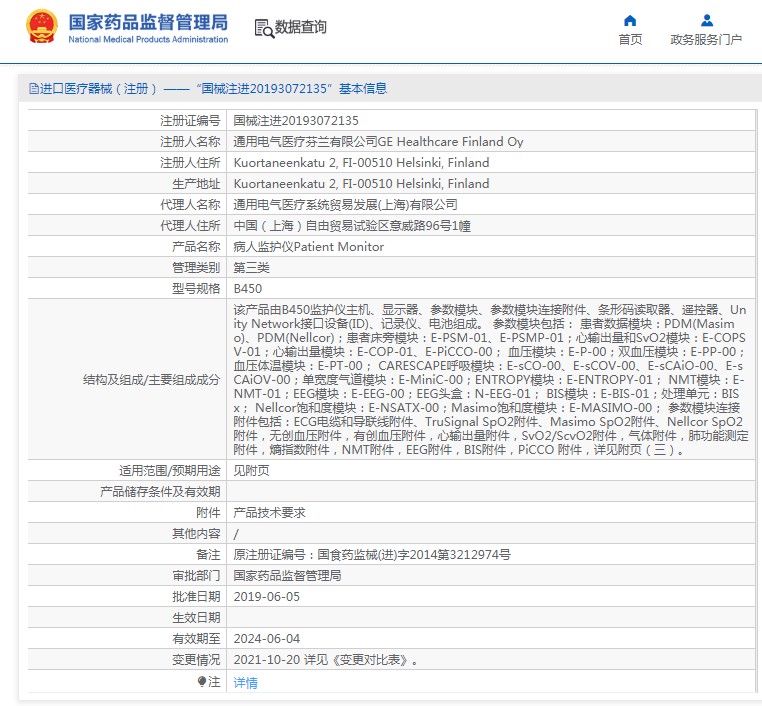Click the 进口医疗器械（注册）基本信息 heading
The height and width of the screenshot is (706, 762).
click(208, 88)
